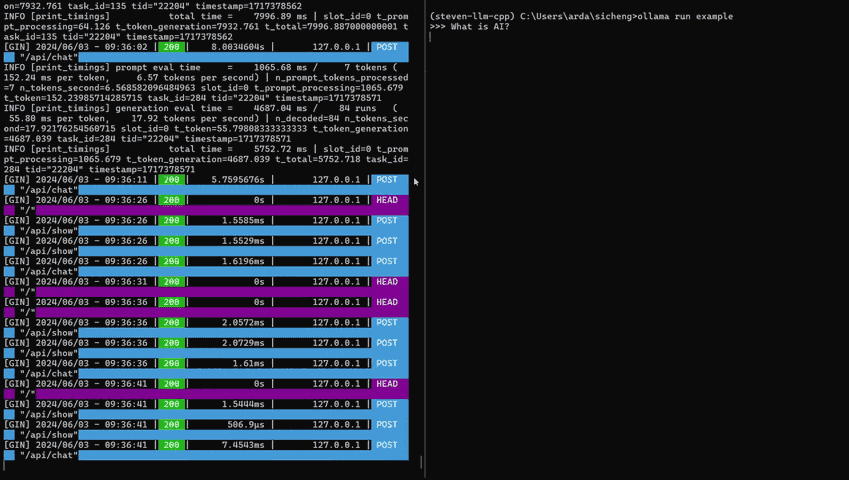
Task: Click the HEAD label in the 09:36:31 row
Action: point(387,282)
